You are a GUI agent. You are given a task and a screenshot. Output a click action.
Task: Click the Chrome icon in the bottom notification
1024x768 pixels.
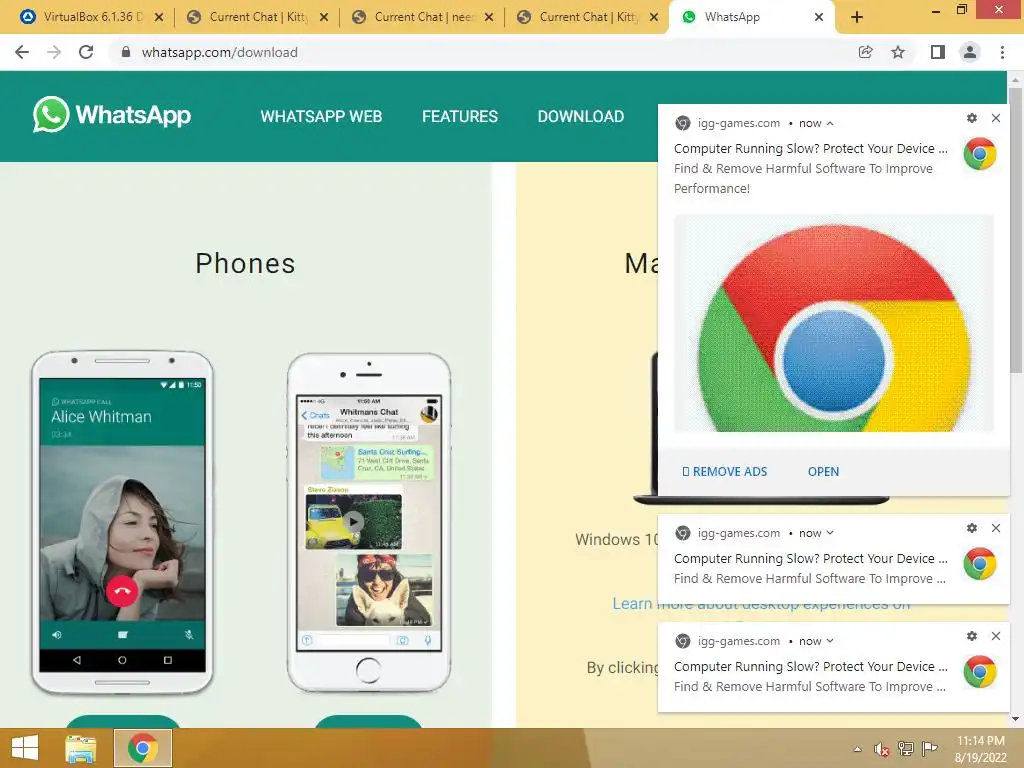point(980,671)
